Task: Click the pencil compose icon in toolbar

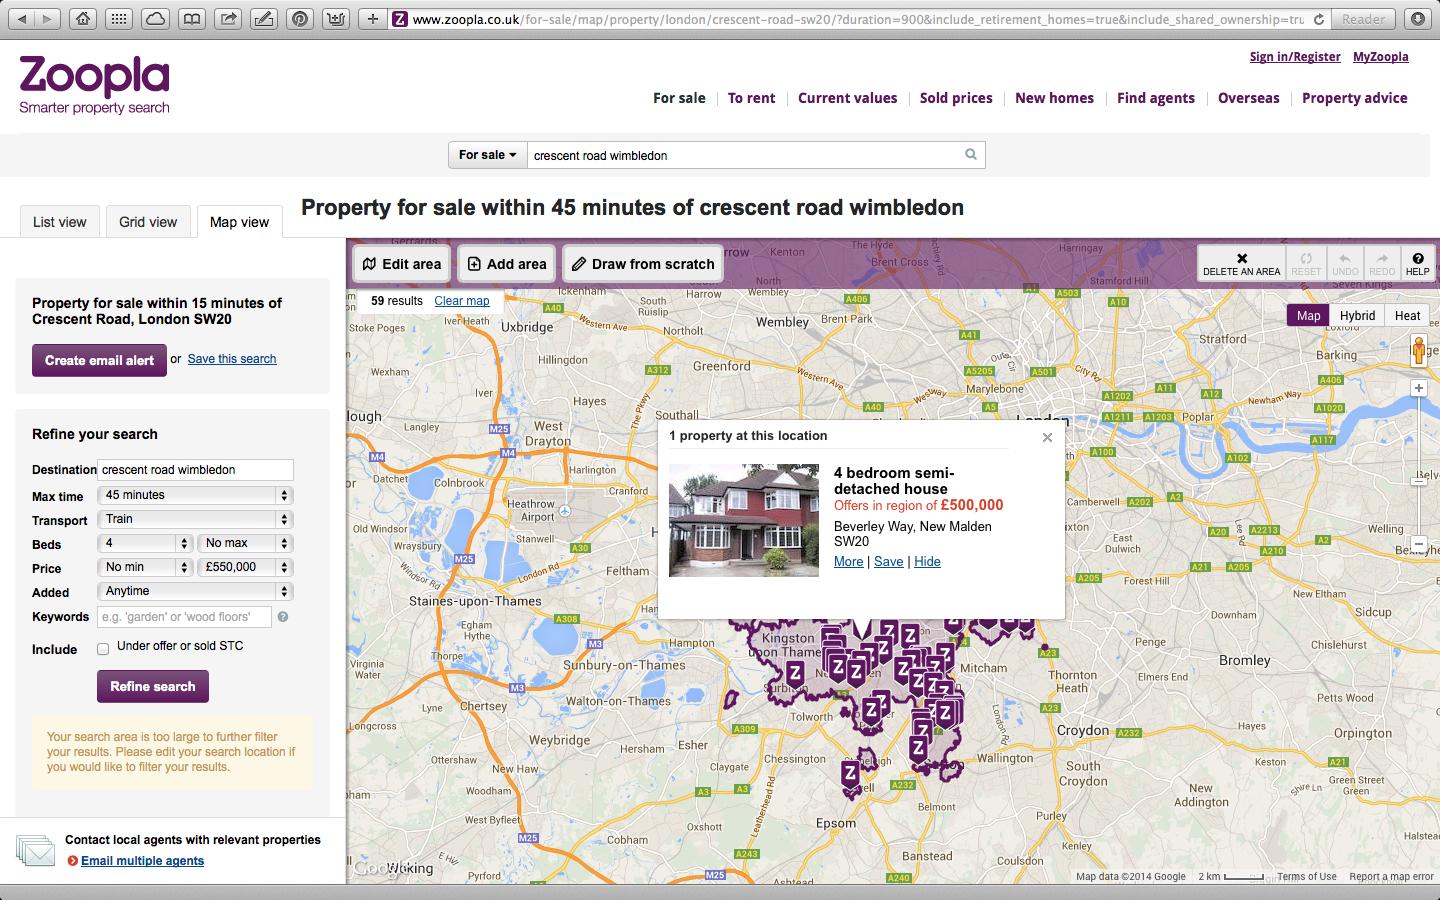Action: click(x=264, y=19)
